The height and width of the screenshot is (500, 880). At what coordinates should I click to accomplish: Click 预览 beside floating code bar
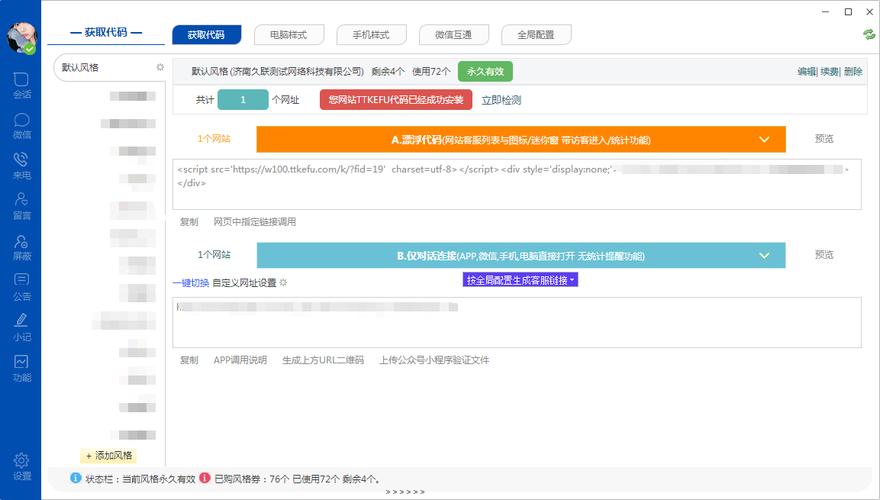(x=824, y=139)
